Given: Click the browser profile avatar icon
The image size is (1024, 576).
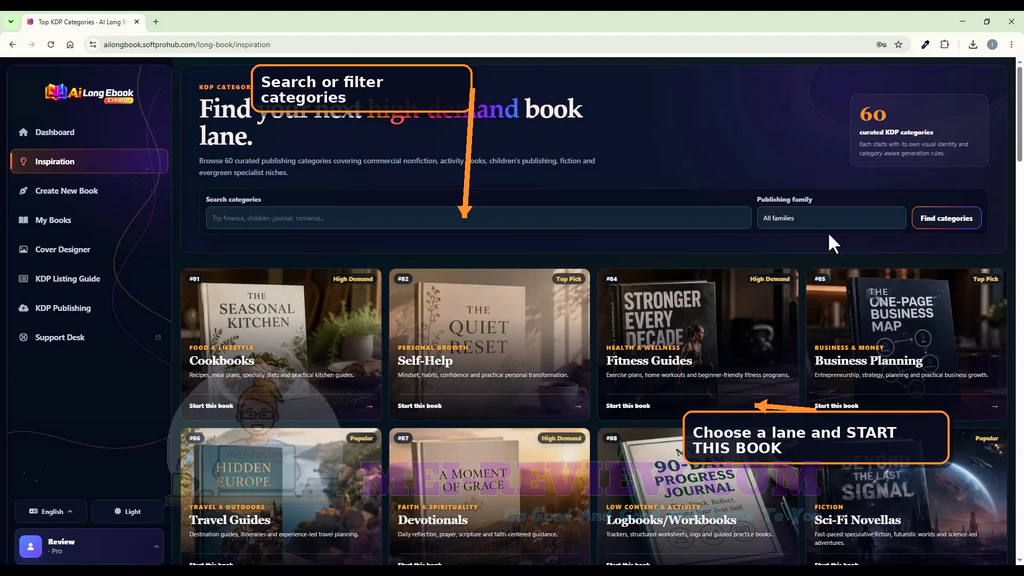Looking at the screenshot, I should point(992,44).
